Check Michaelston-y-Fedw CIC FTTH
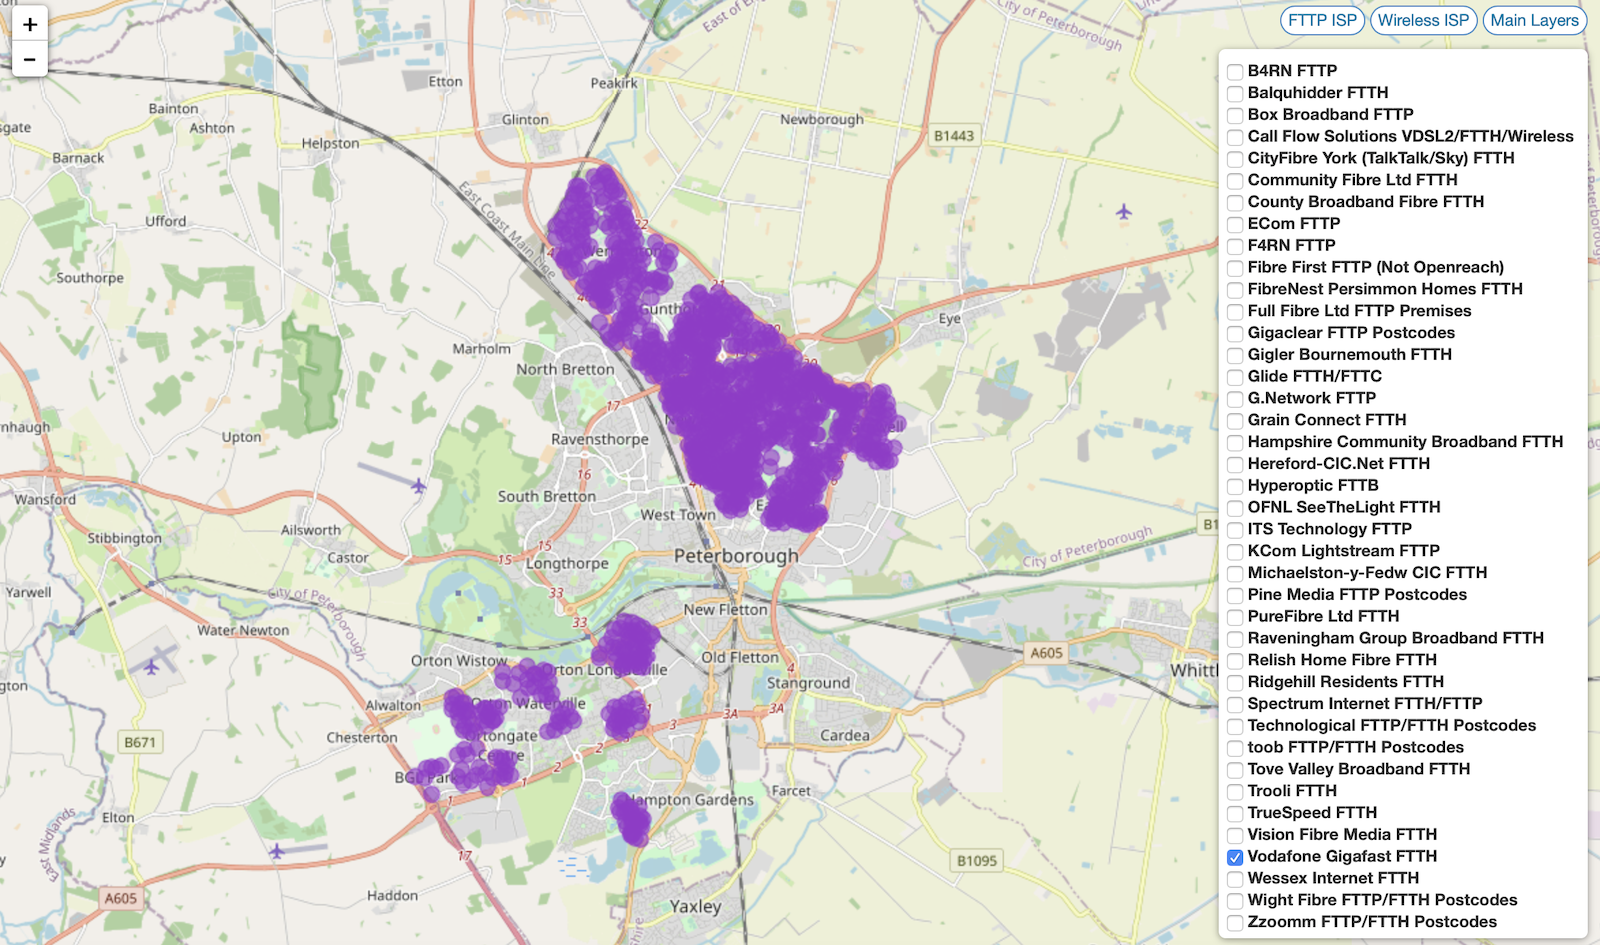1600x945 pixels. [1235, 574]
